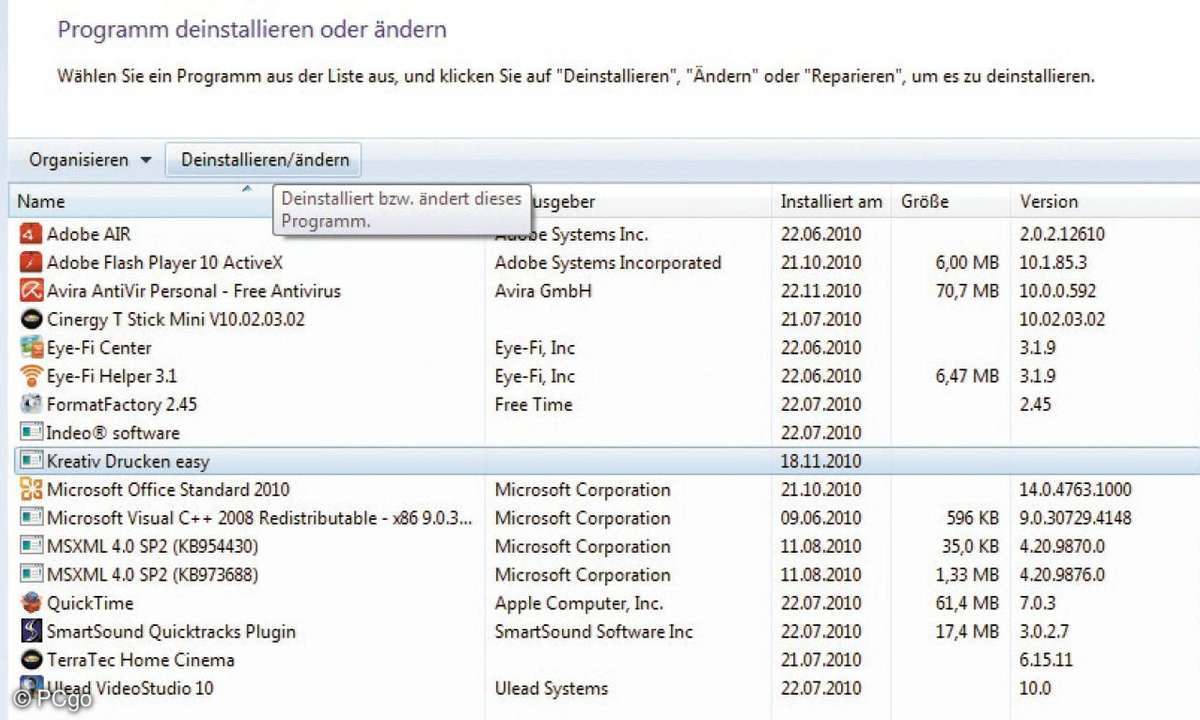Select Adobe Flash Player 10 ActiveX row

click(x=165, y=263)
